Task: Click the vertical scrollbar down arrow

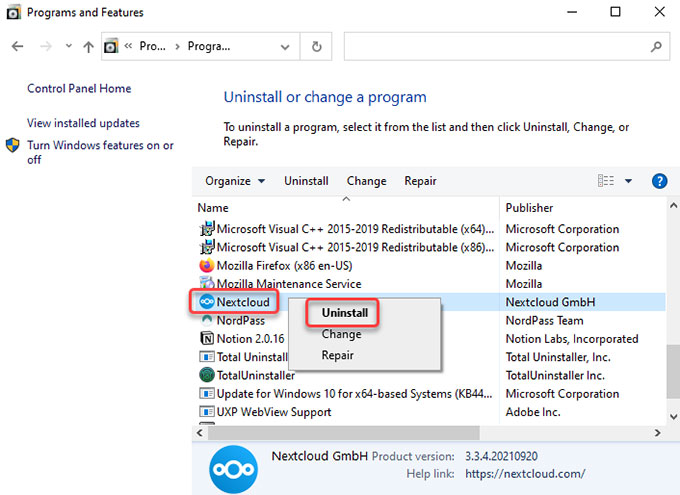Action: (673, 416)
